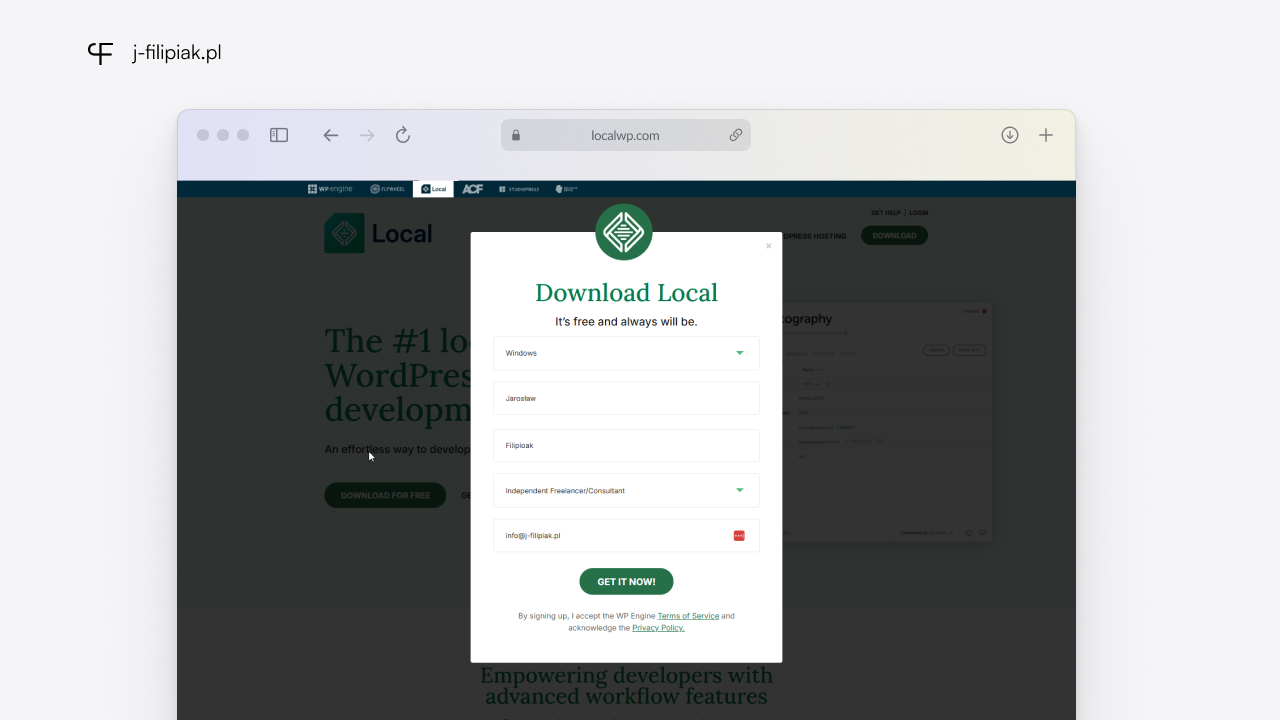Reload the page with the refresh icon
This screenshot has width=1280, height=720.
click(x=403, y=135)
